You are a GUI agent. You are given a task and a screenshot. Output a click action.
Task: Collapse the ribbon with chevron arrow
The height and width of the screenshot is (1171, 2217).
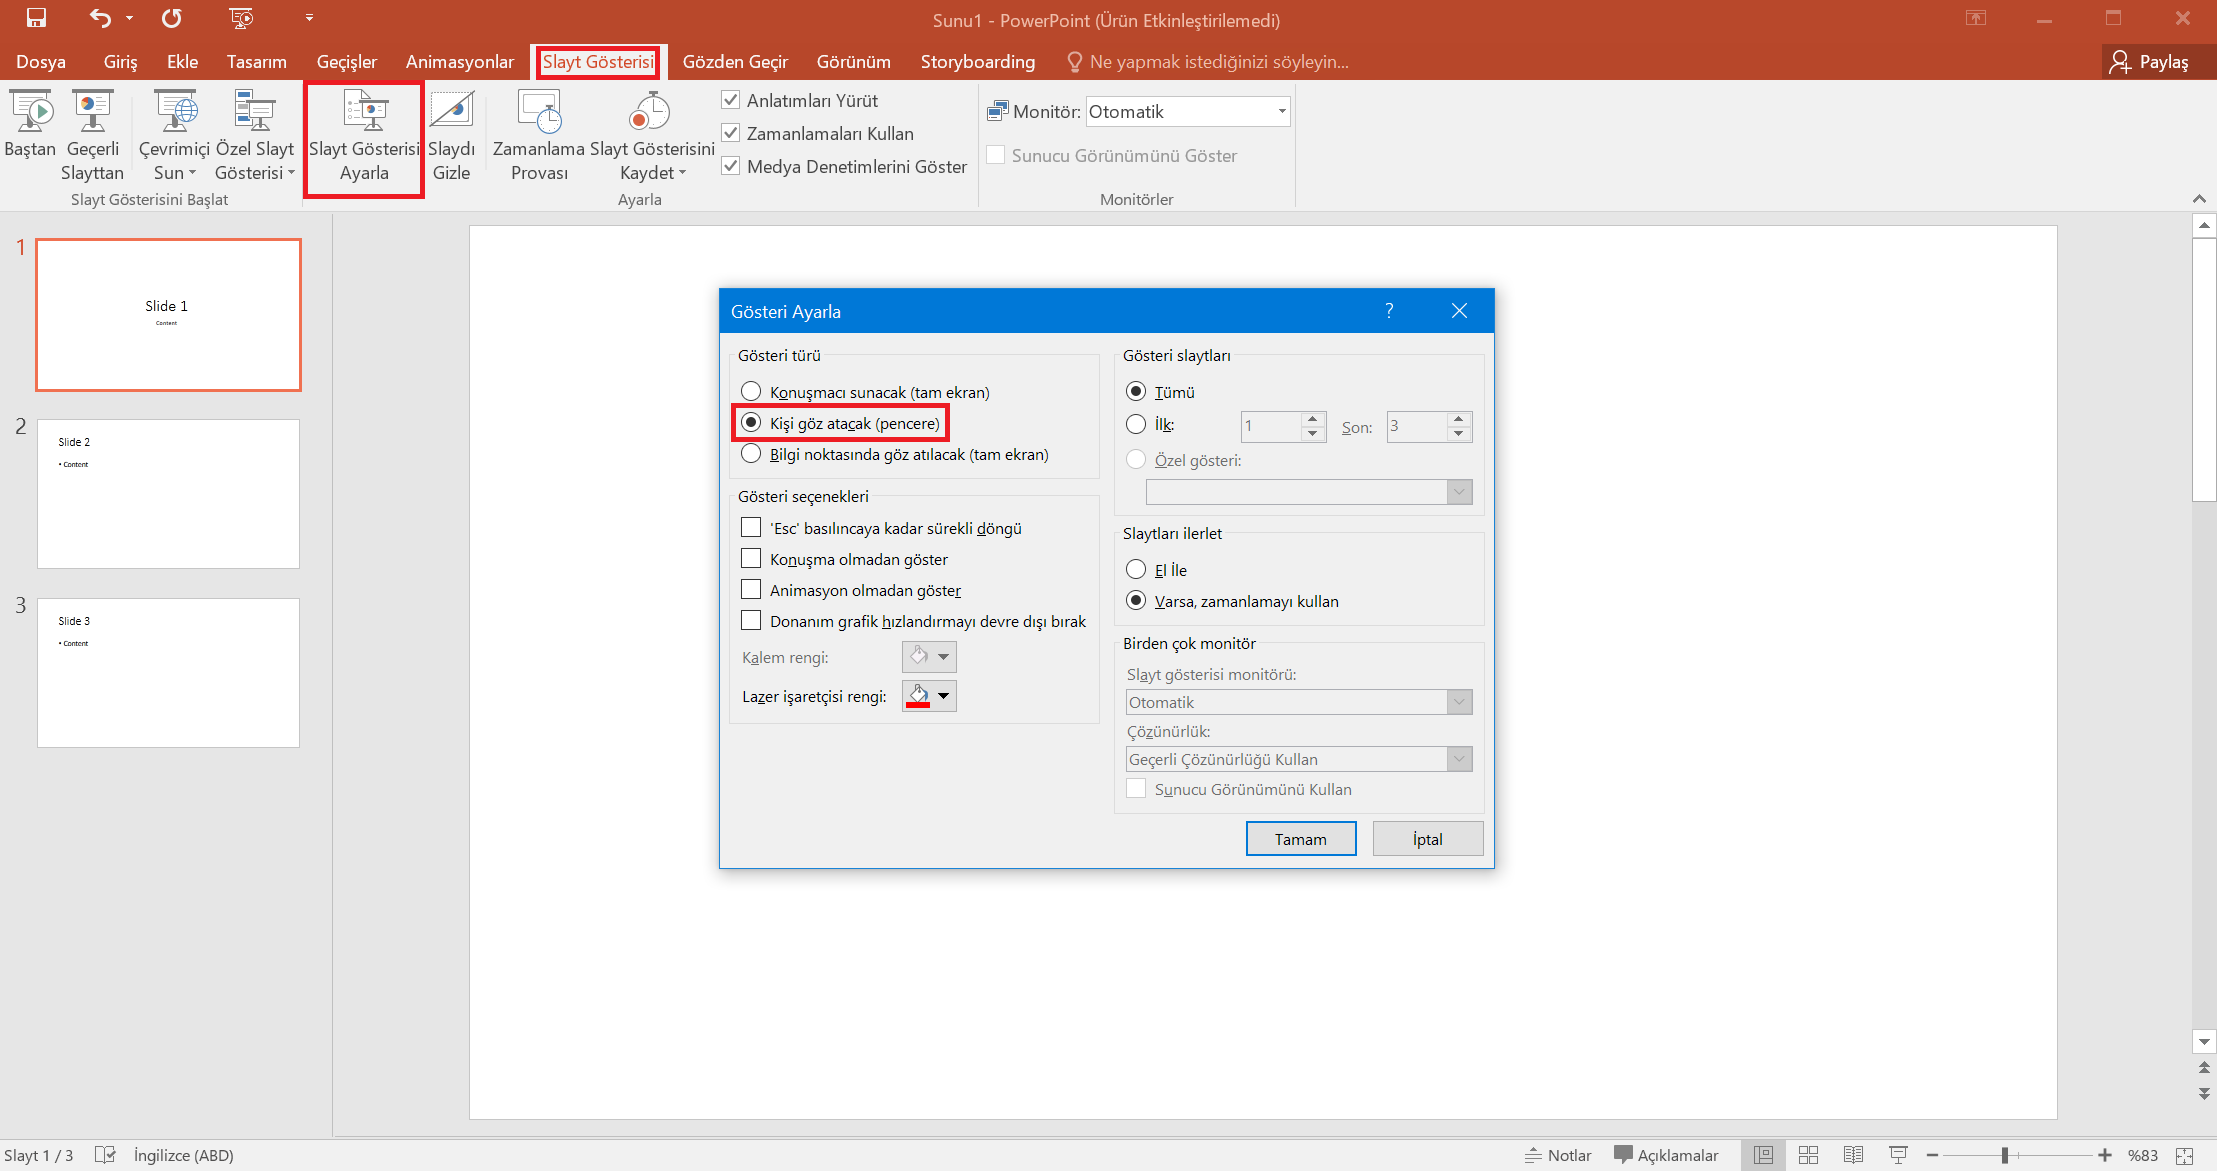(x=2199, y=198)
